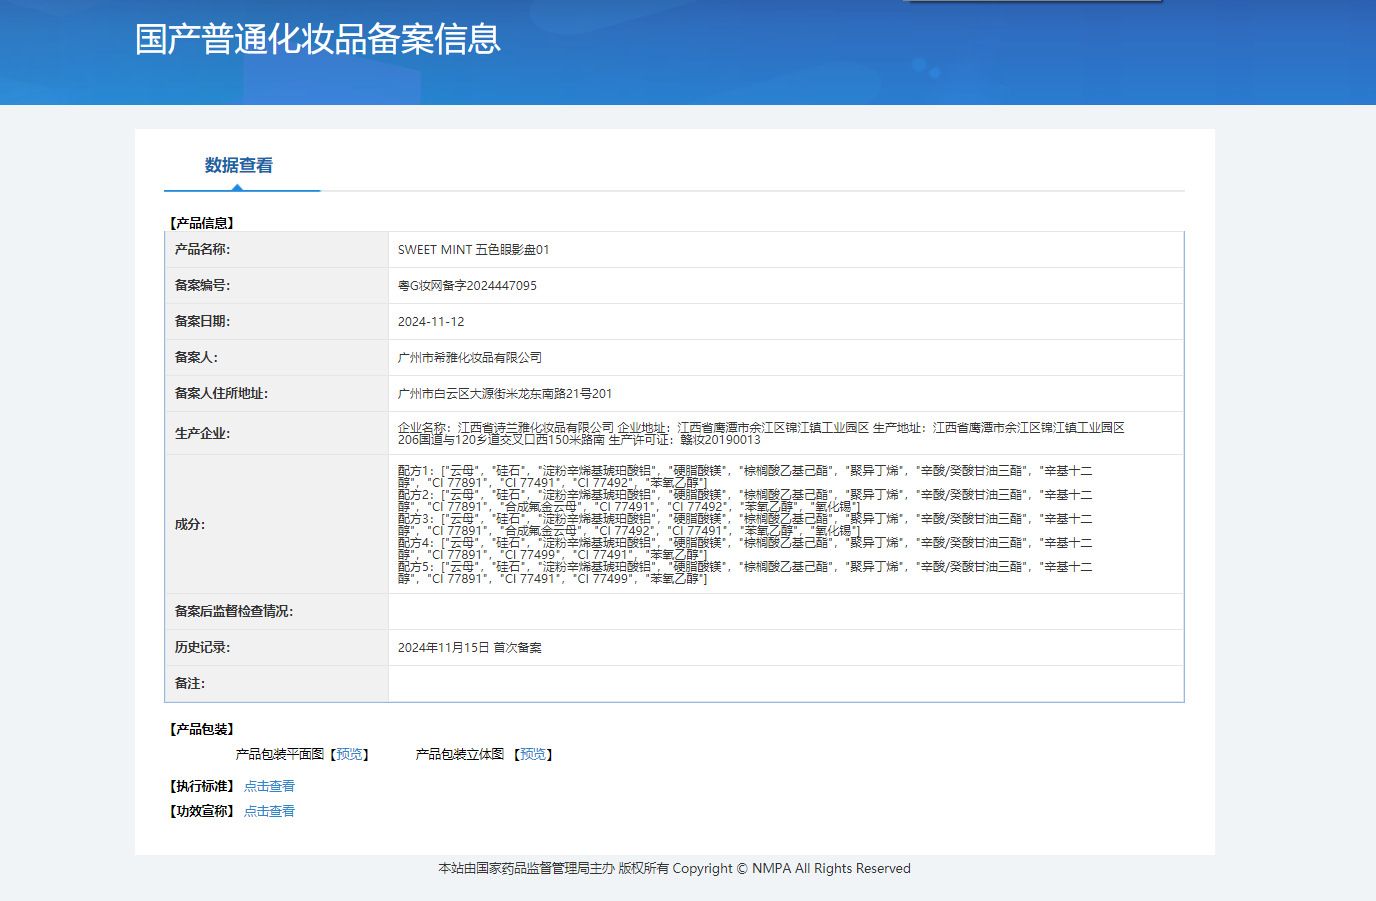
Task: Click the empty 备案后监督检查情况 value cell
Action: [x=785, y=612]
